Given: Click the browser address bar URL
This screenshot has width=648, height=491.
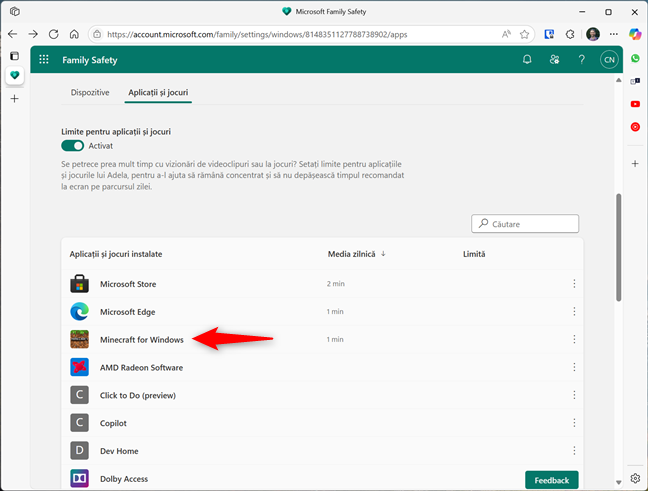Looking at the screenshot, I should coord(257,34).
